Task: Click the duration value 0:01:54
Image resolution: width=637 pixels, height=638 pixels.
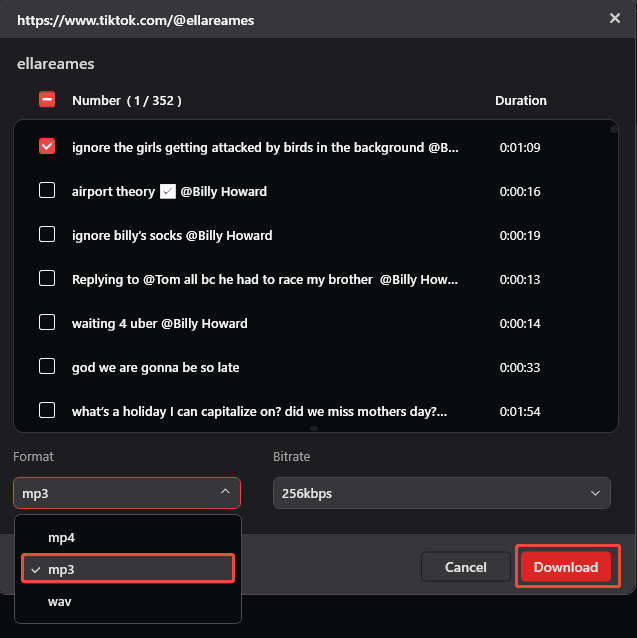Action: pyautogui.click(x=520, y=411)
